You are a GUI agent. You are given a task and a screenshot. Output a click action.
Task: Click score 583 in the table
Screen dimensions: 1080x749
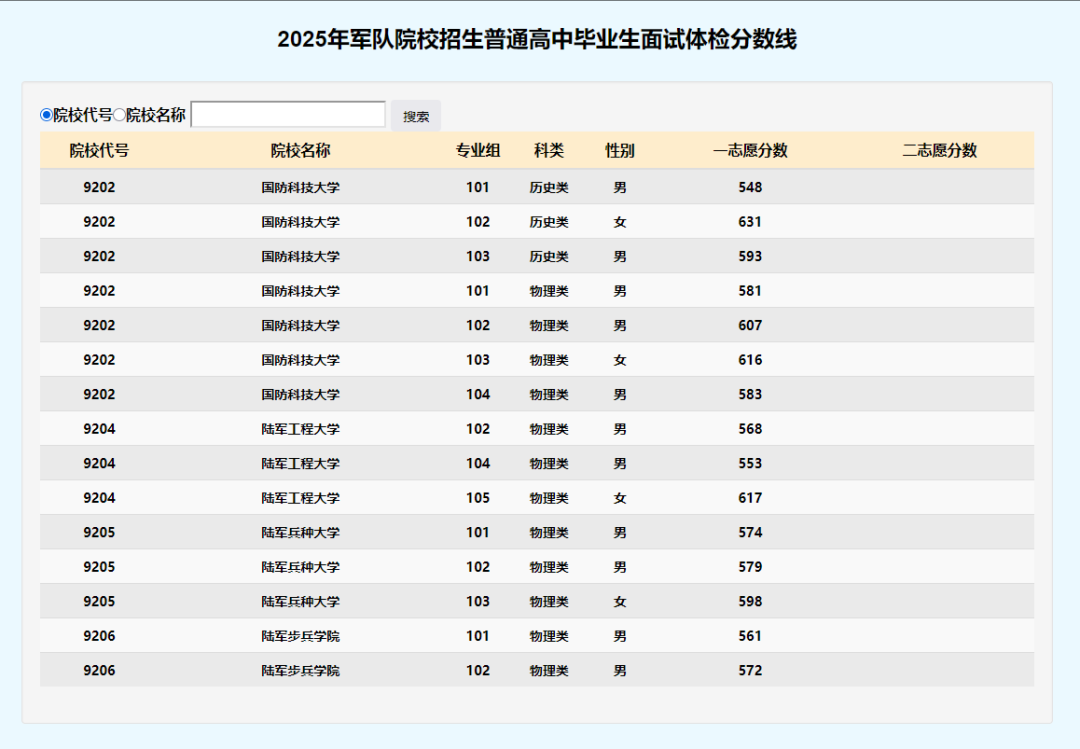[x=750, y=394]
